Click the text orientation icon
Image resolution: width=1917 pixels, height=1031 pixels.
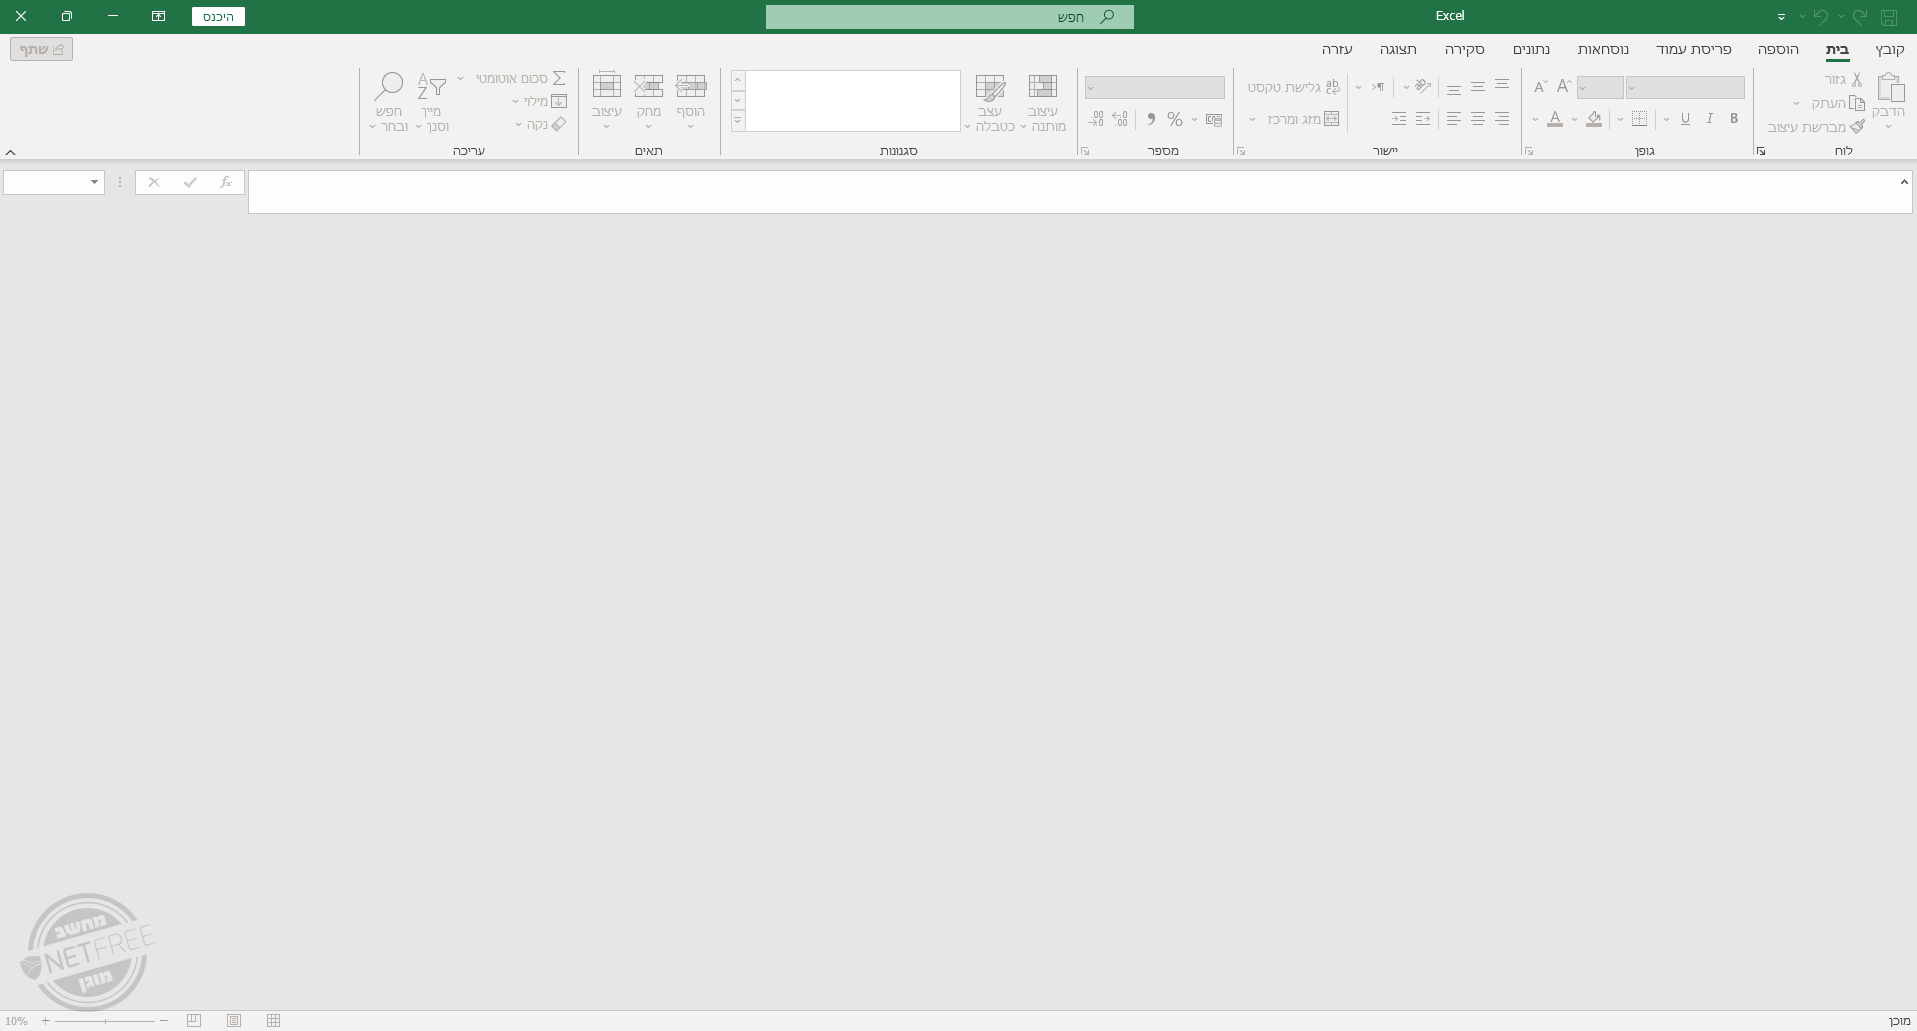click(1422, 87)
